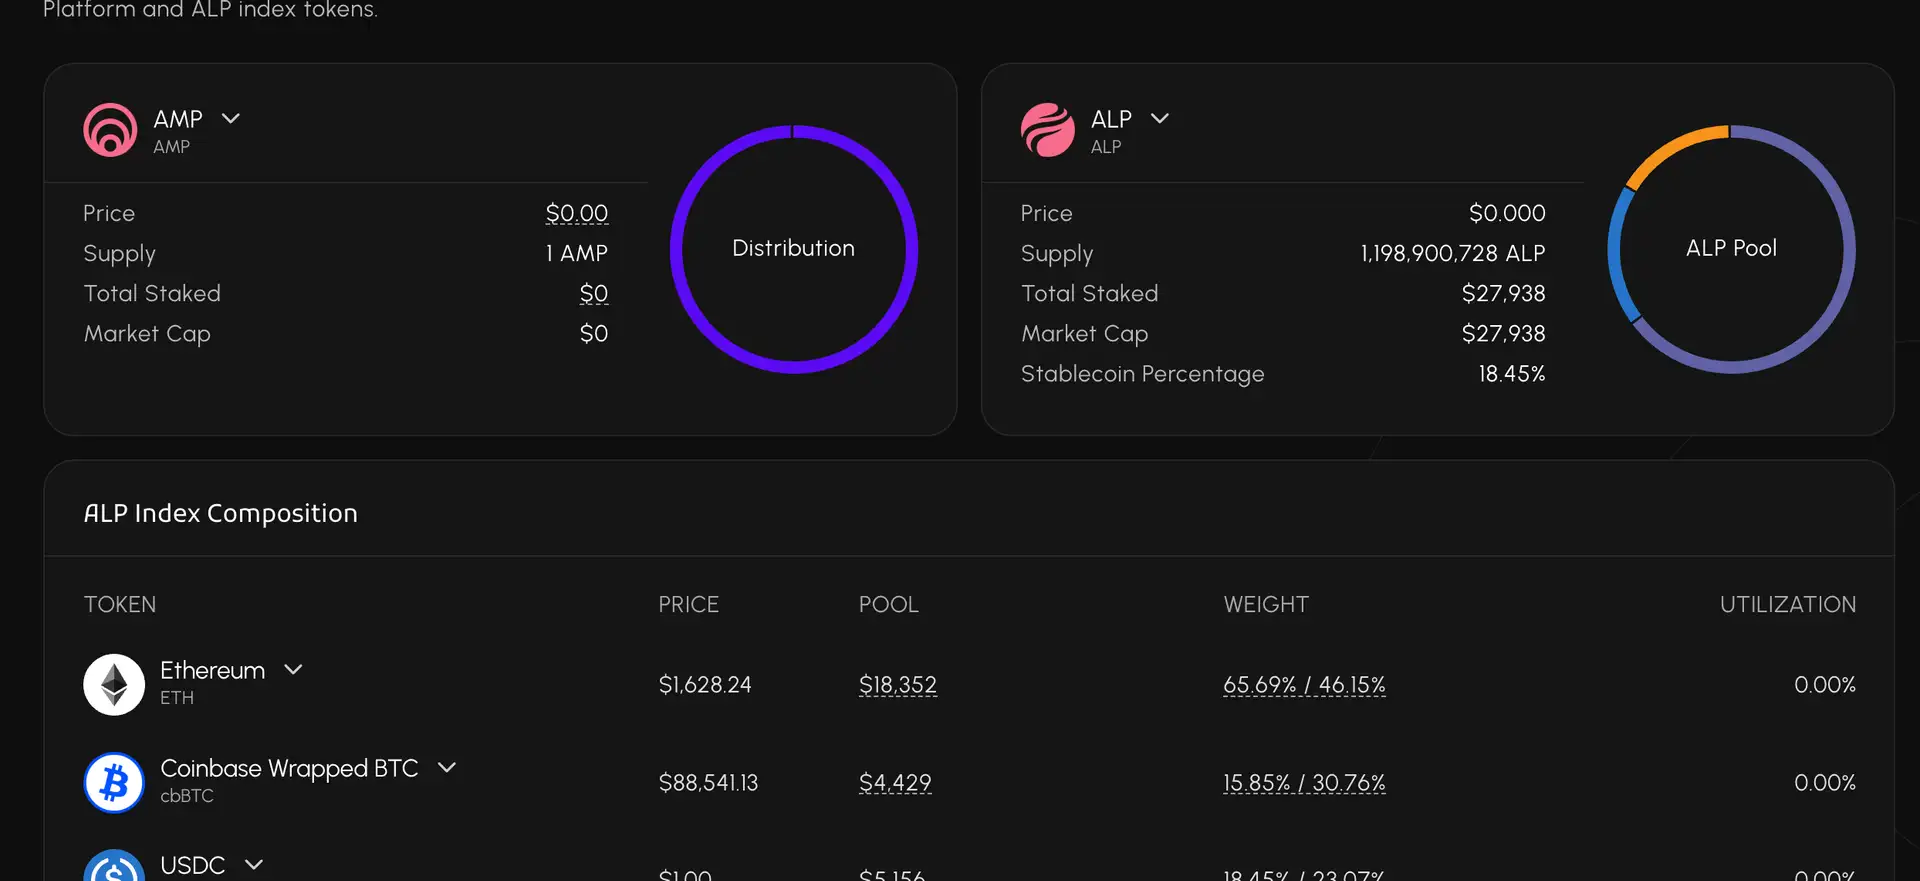Open the Coinbase Wrapped BTC dropdown chevron

click(x=447, y=768)
